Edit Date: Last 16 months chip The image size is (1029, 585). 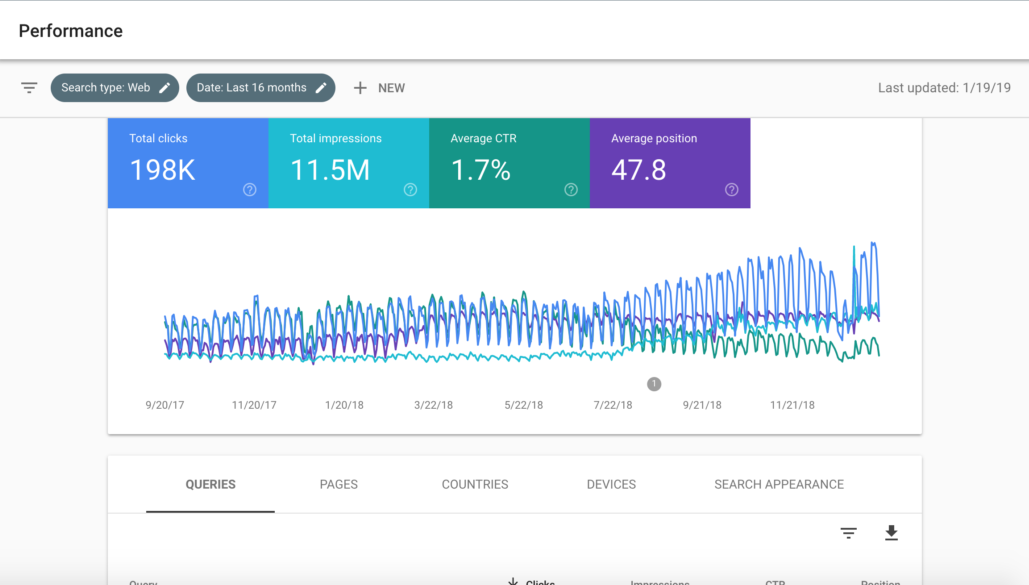261,88
